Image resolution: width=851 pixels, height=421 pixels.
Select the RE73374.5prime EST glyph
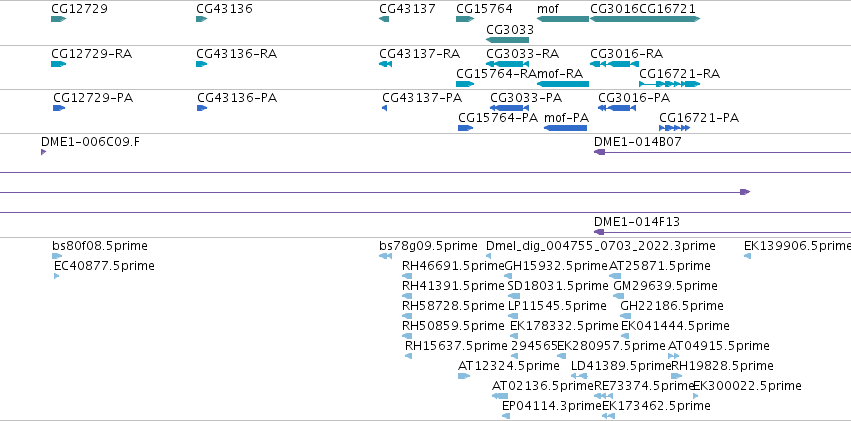coord(604,396)
